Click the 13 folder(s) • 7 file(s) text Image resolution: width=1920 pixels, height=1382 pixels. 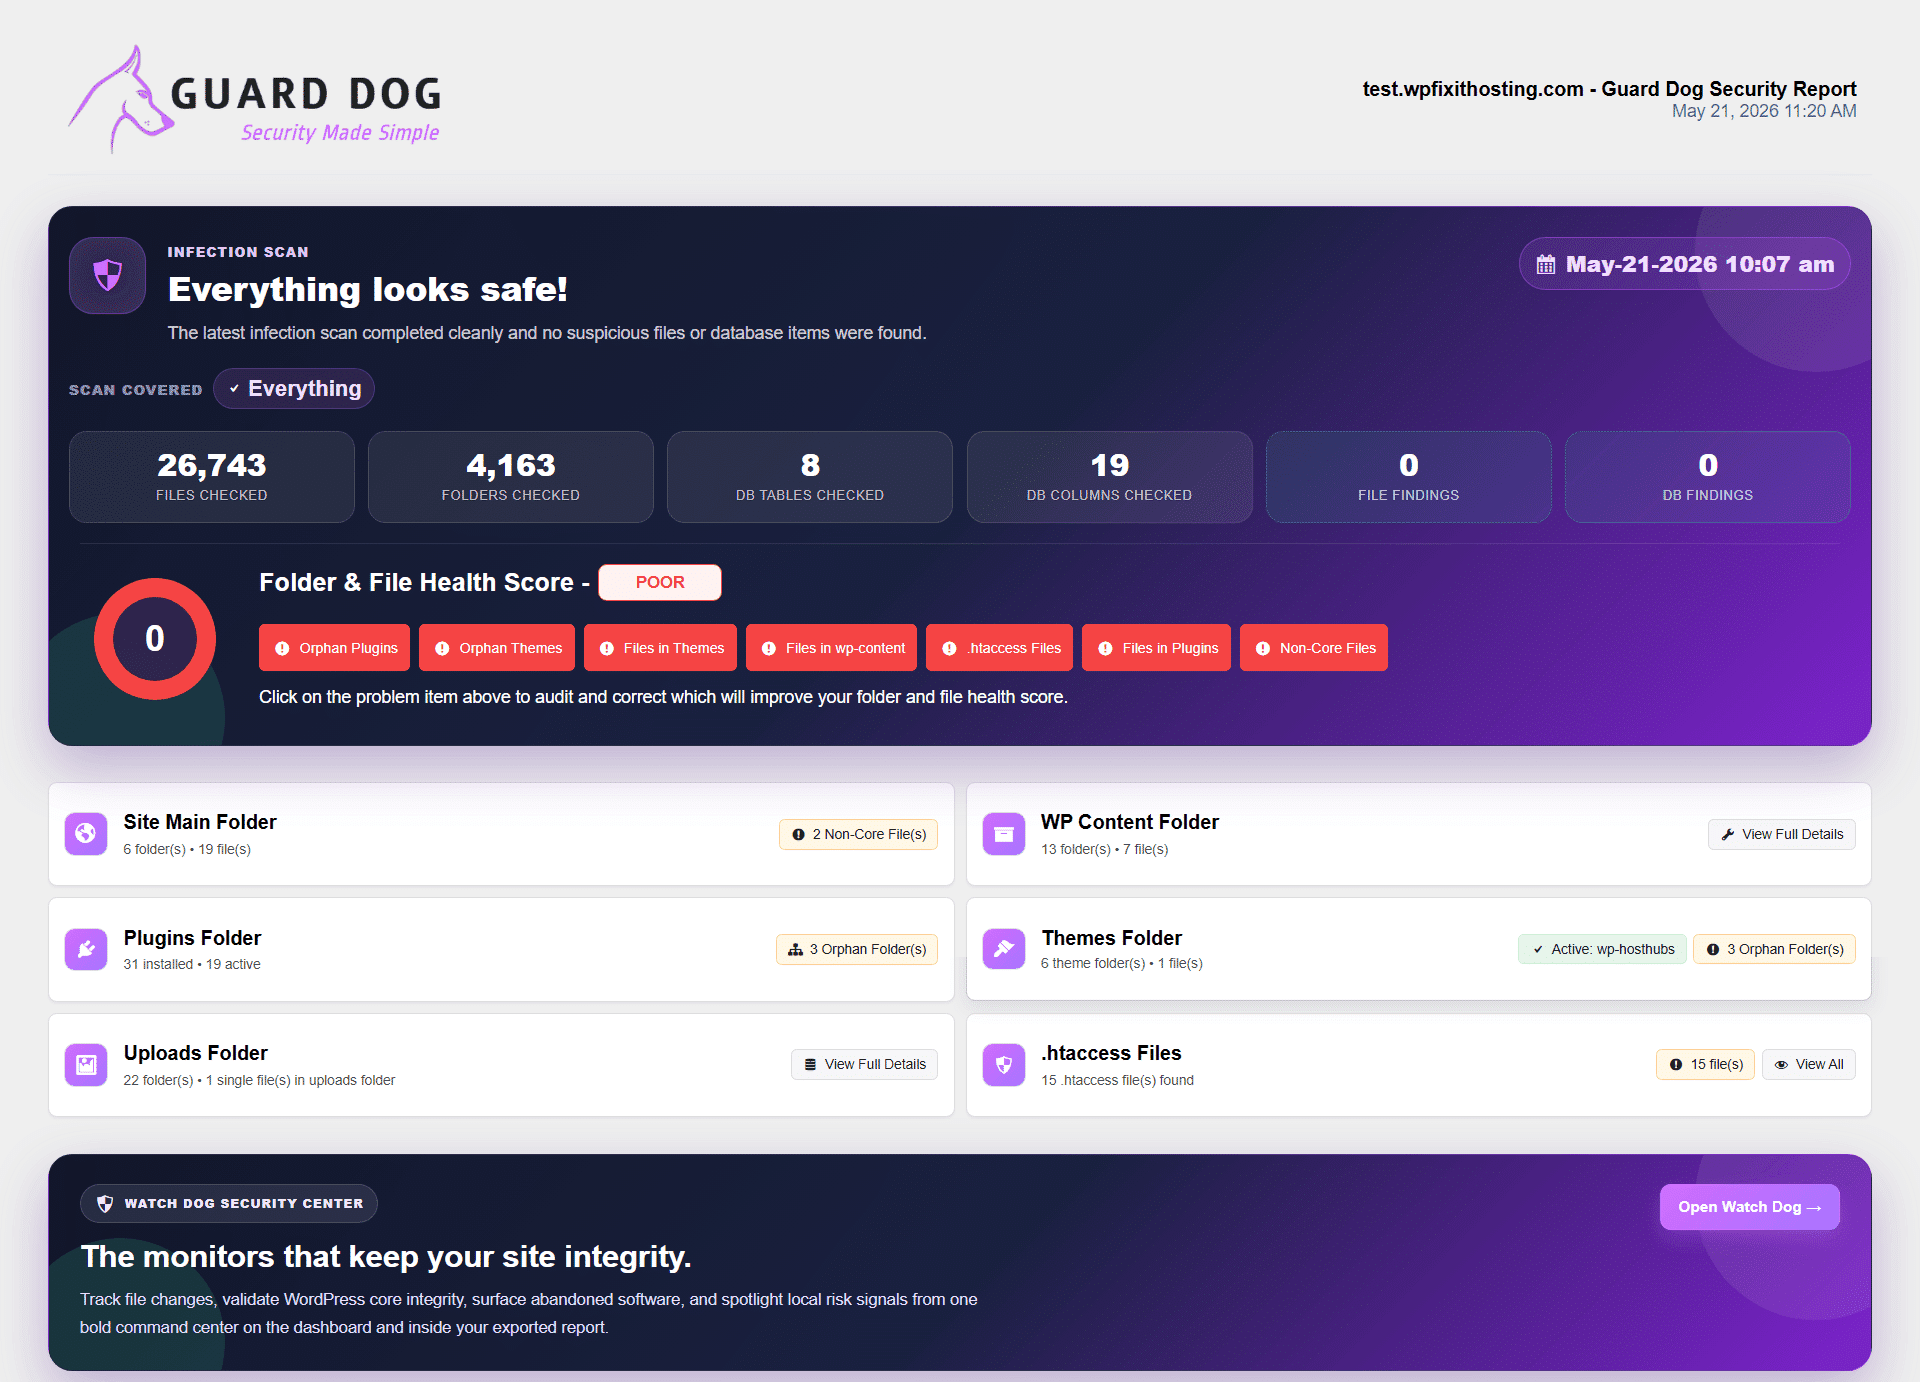[1104, 849]
